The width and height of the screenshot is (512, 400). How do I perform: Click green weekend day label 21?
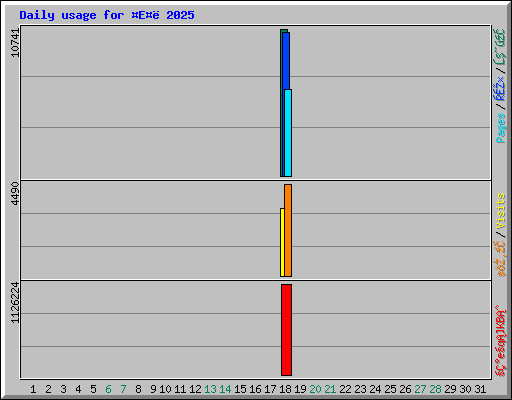pyautogui.click(x=330, y=389)
